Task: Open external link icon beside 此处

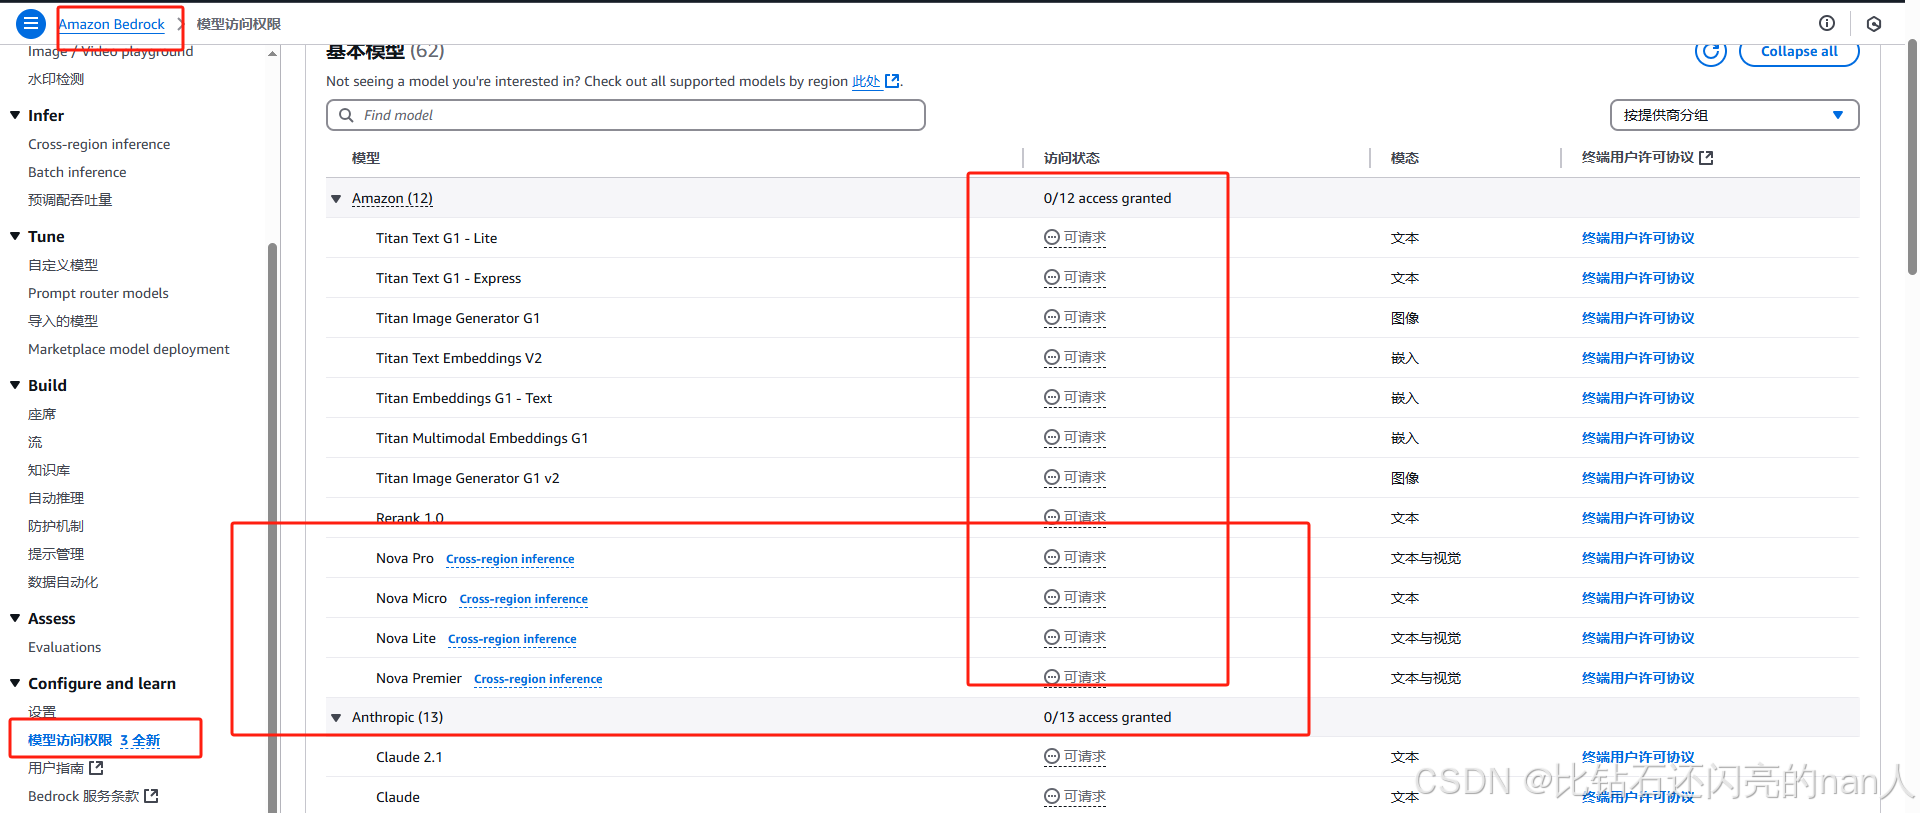Action: point(892,81)
